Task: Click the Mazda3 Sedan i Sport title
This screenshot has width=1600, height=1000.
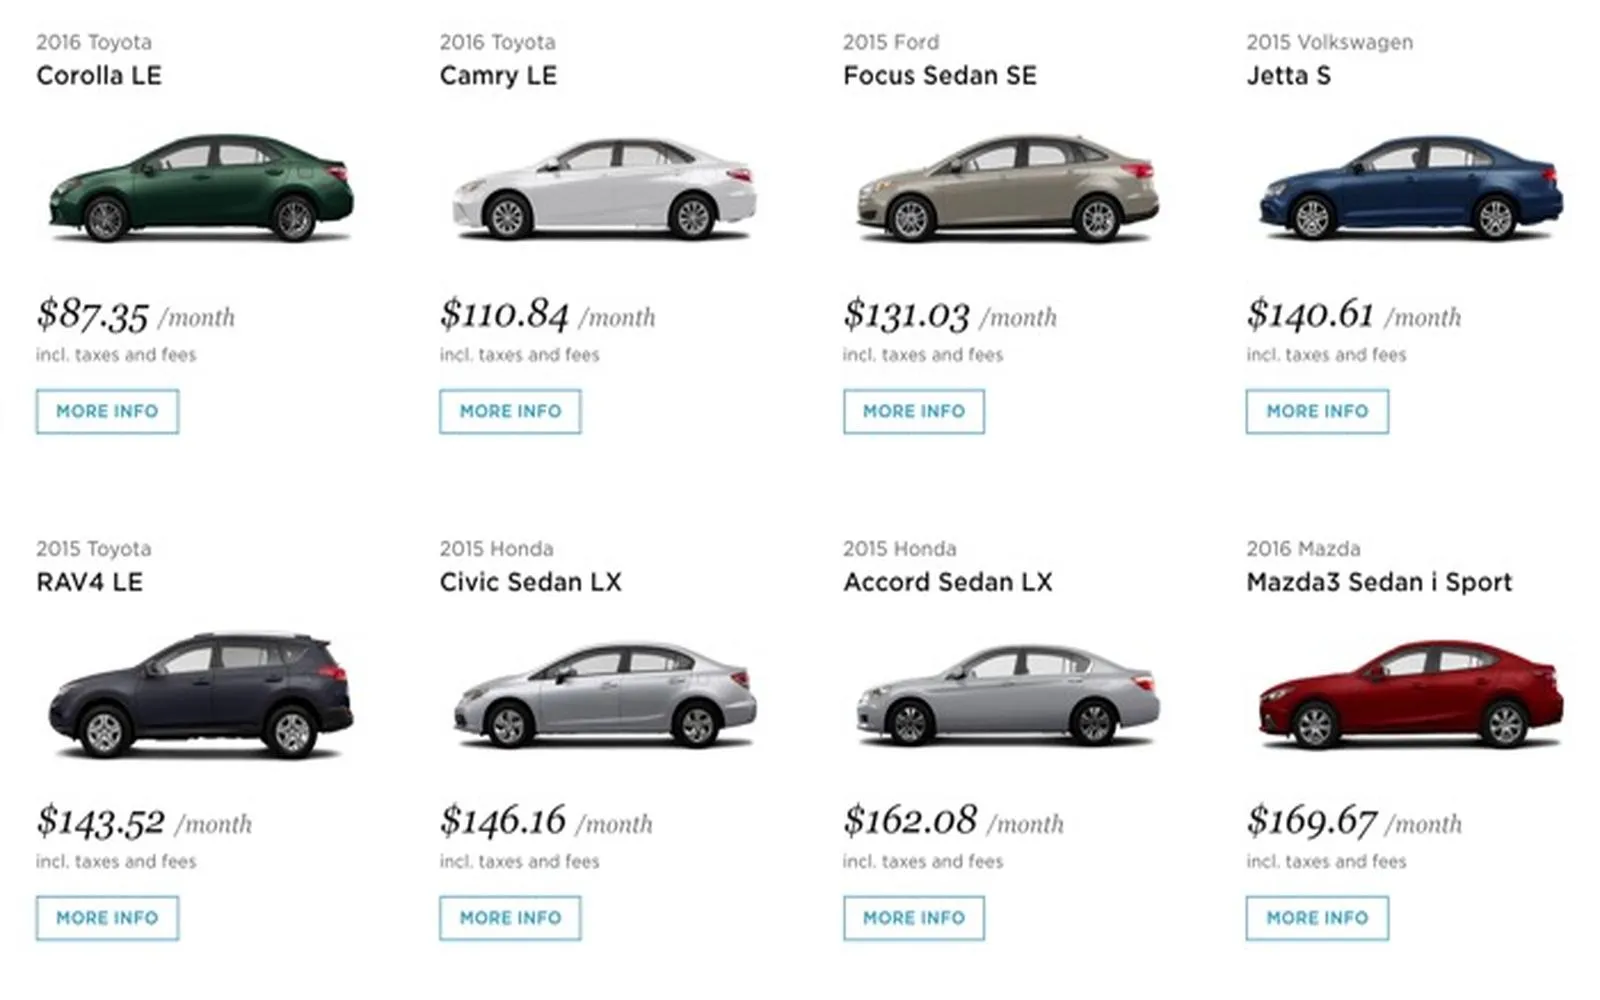Action: click(x=1379, y=582)
